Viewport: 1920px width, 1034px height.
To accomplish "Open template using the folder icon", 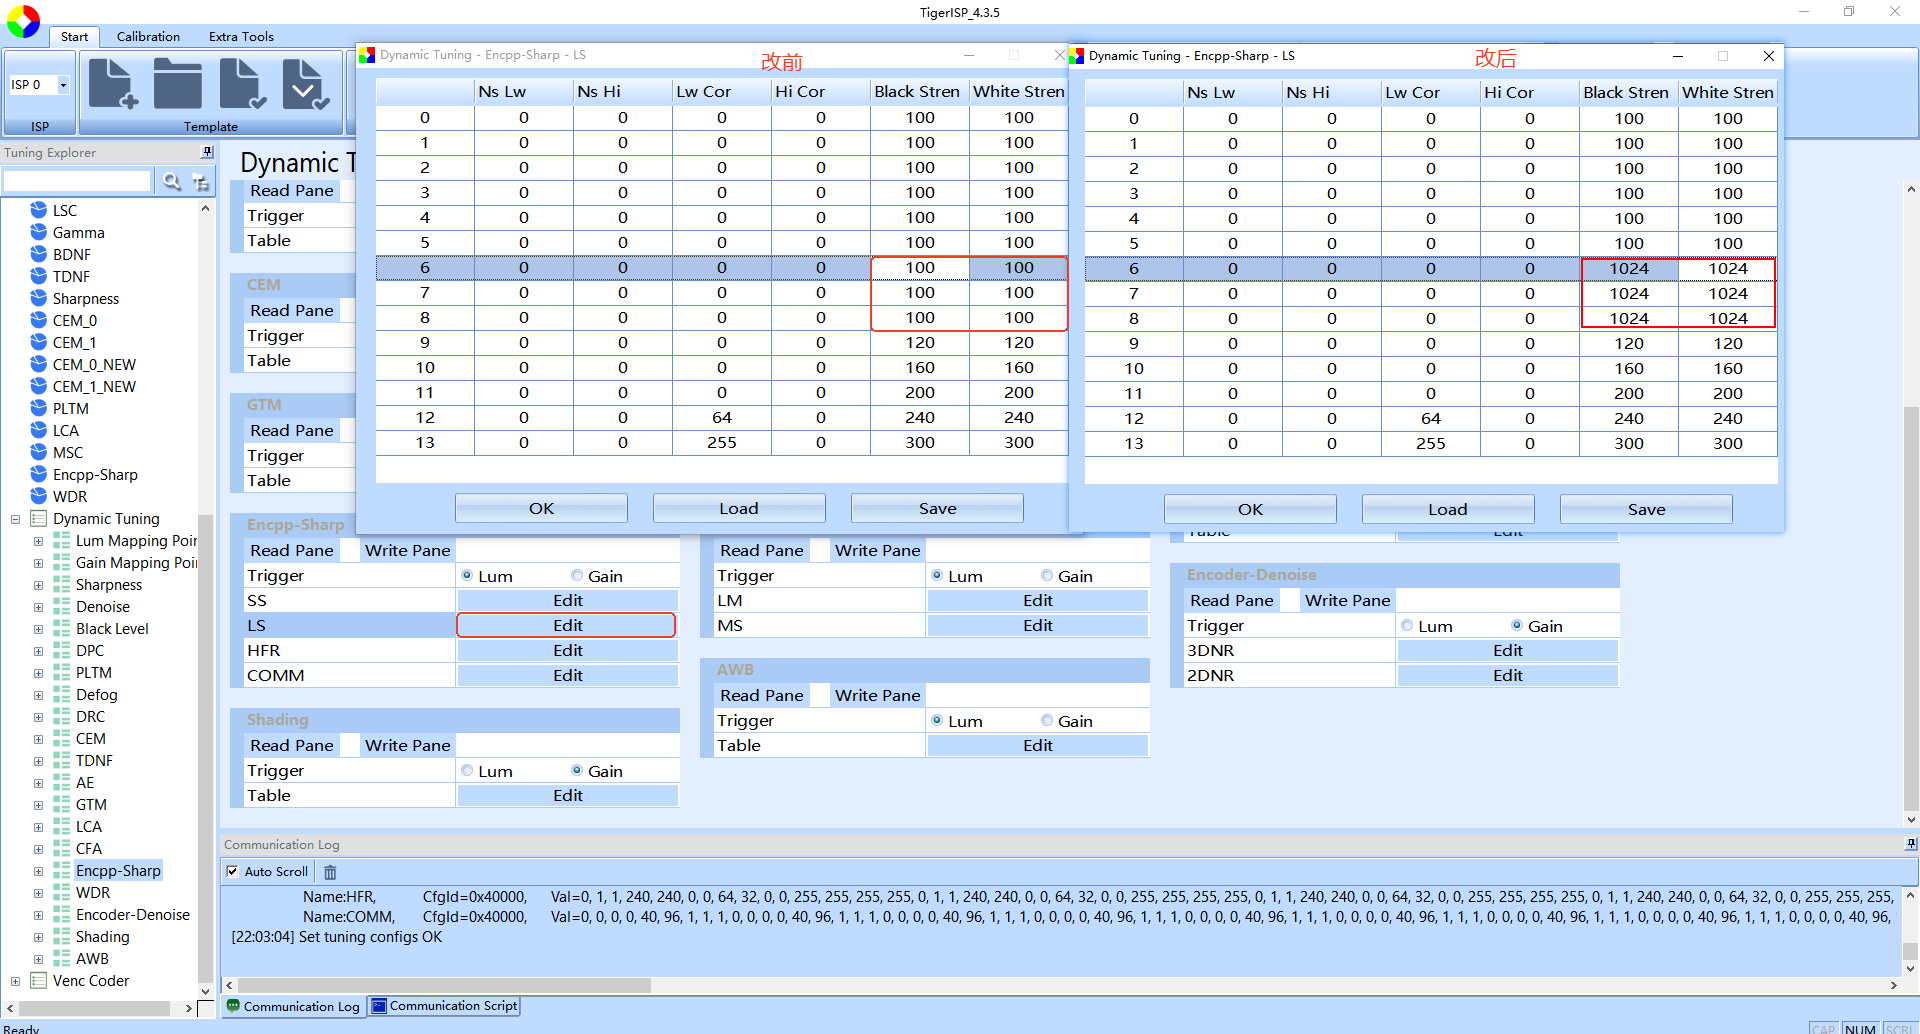I will [178, 84].
